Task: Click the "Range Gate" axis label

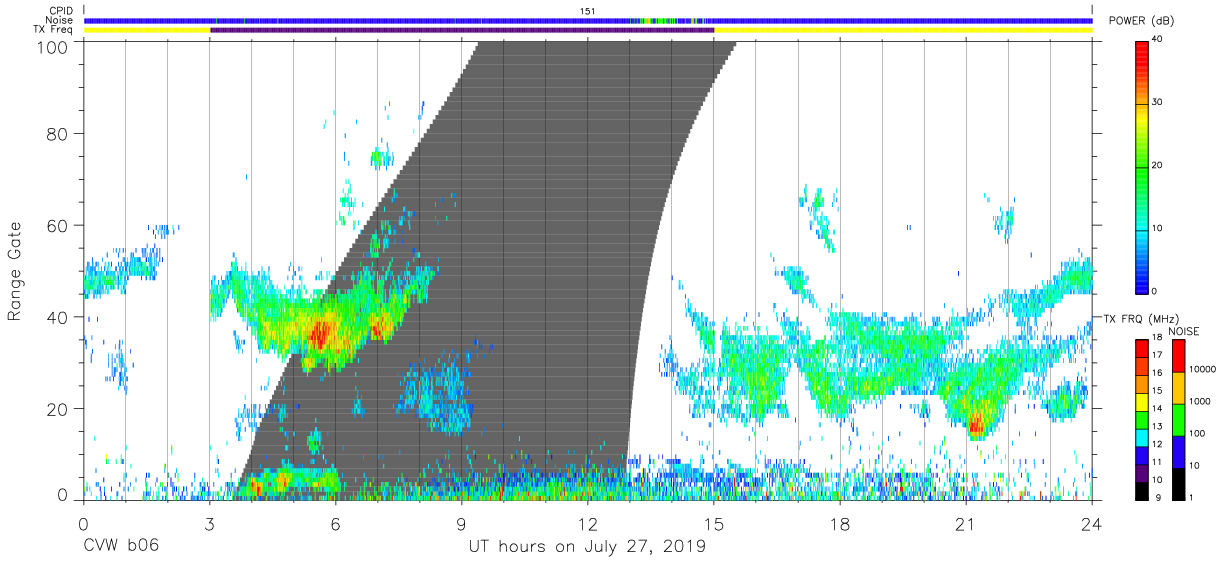Action: [16, 272]
